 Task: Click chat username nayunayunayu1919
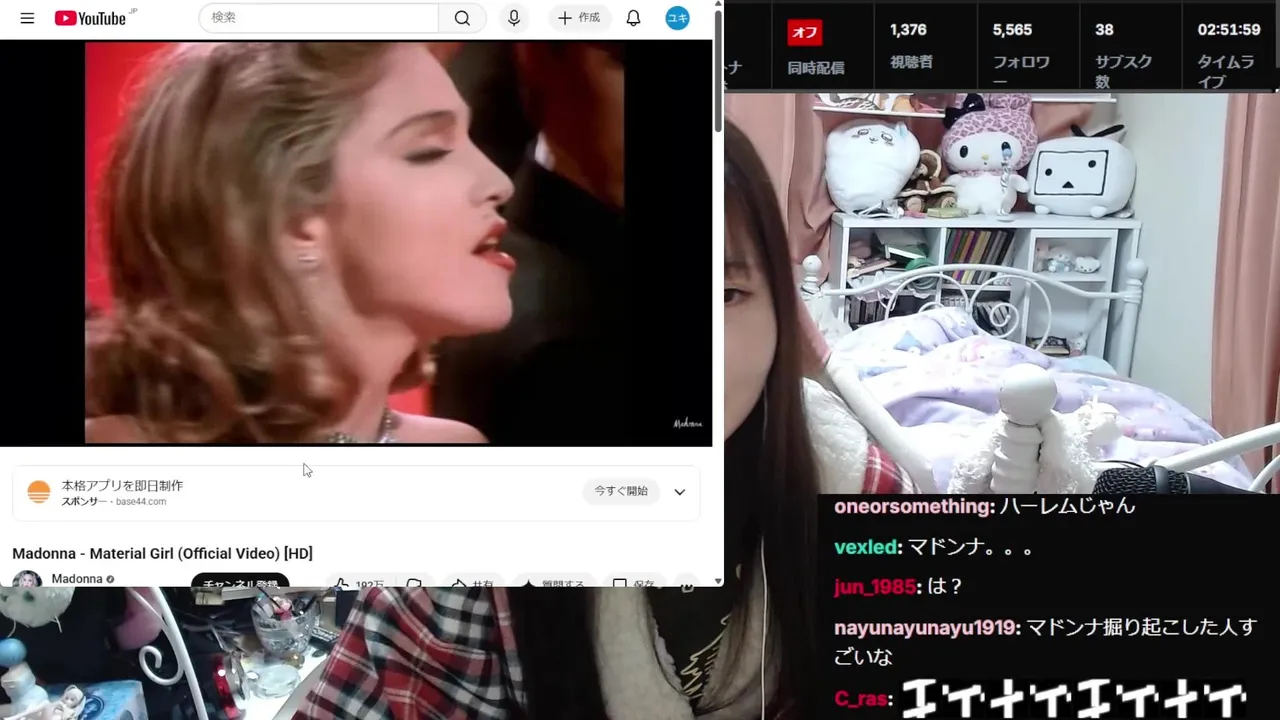[x=926, y=628]
